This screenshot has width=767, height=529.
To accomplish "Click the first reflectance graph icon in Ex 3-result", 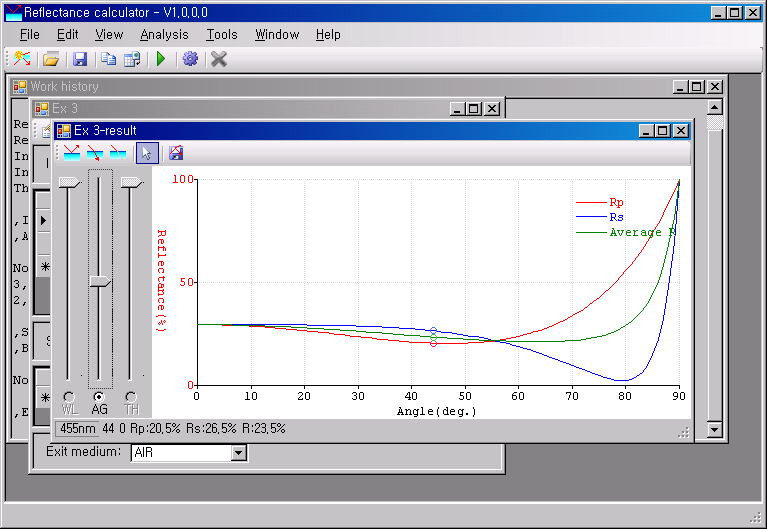I will point(72,153).
